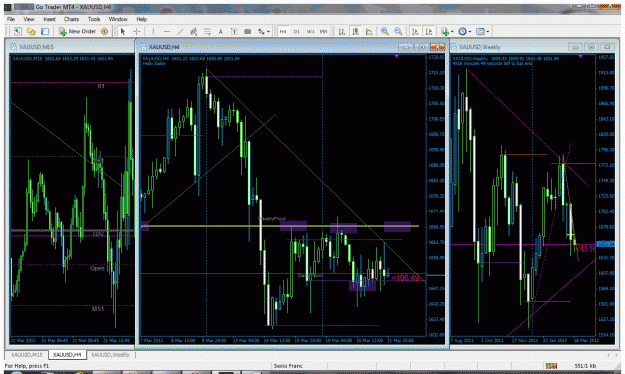Click the red <196:49 label on H4 chart

[405, 278]
